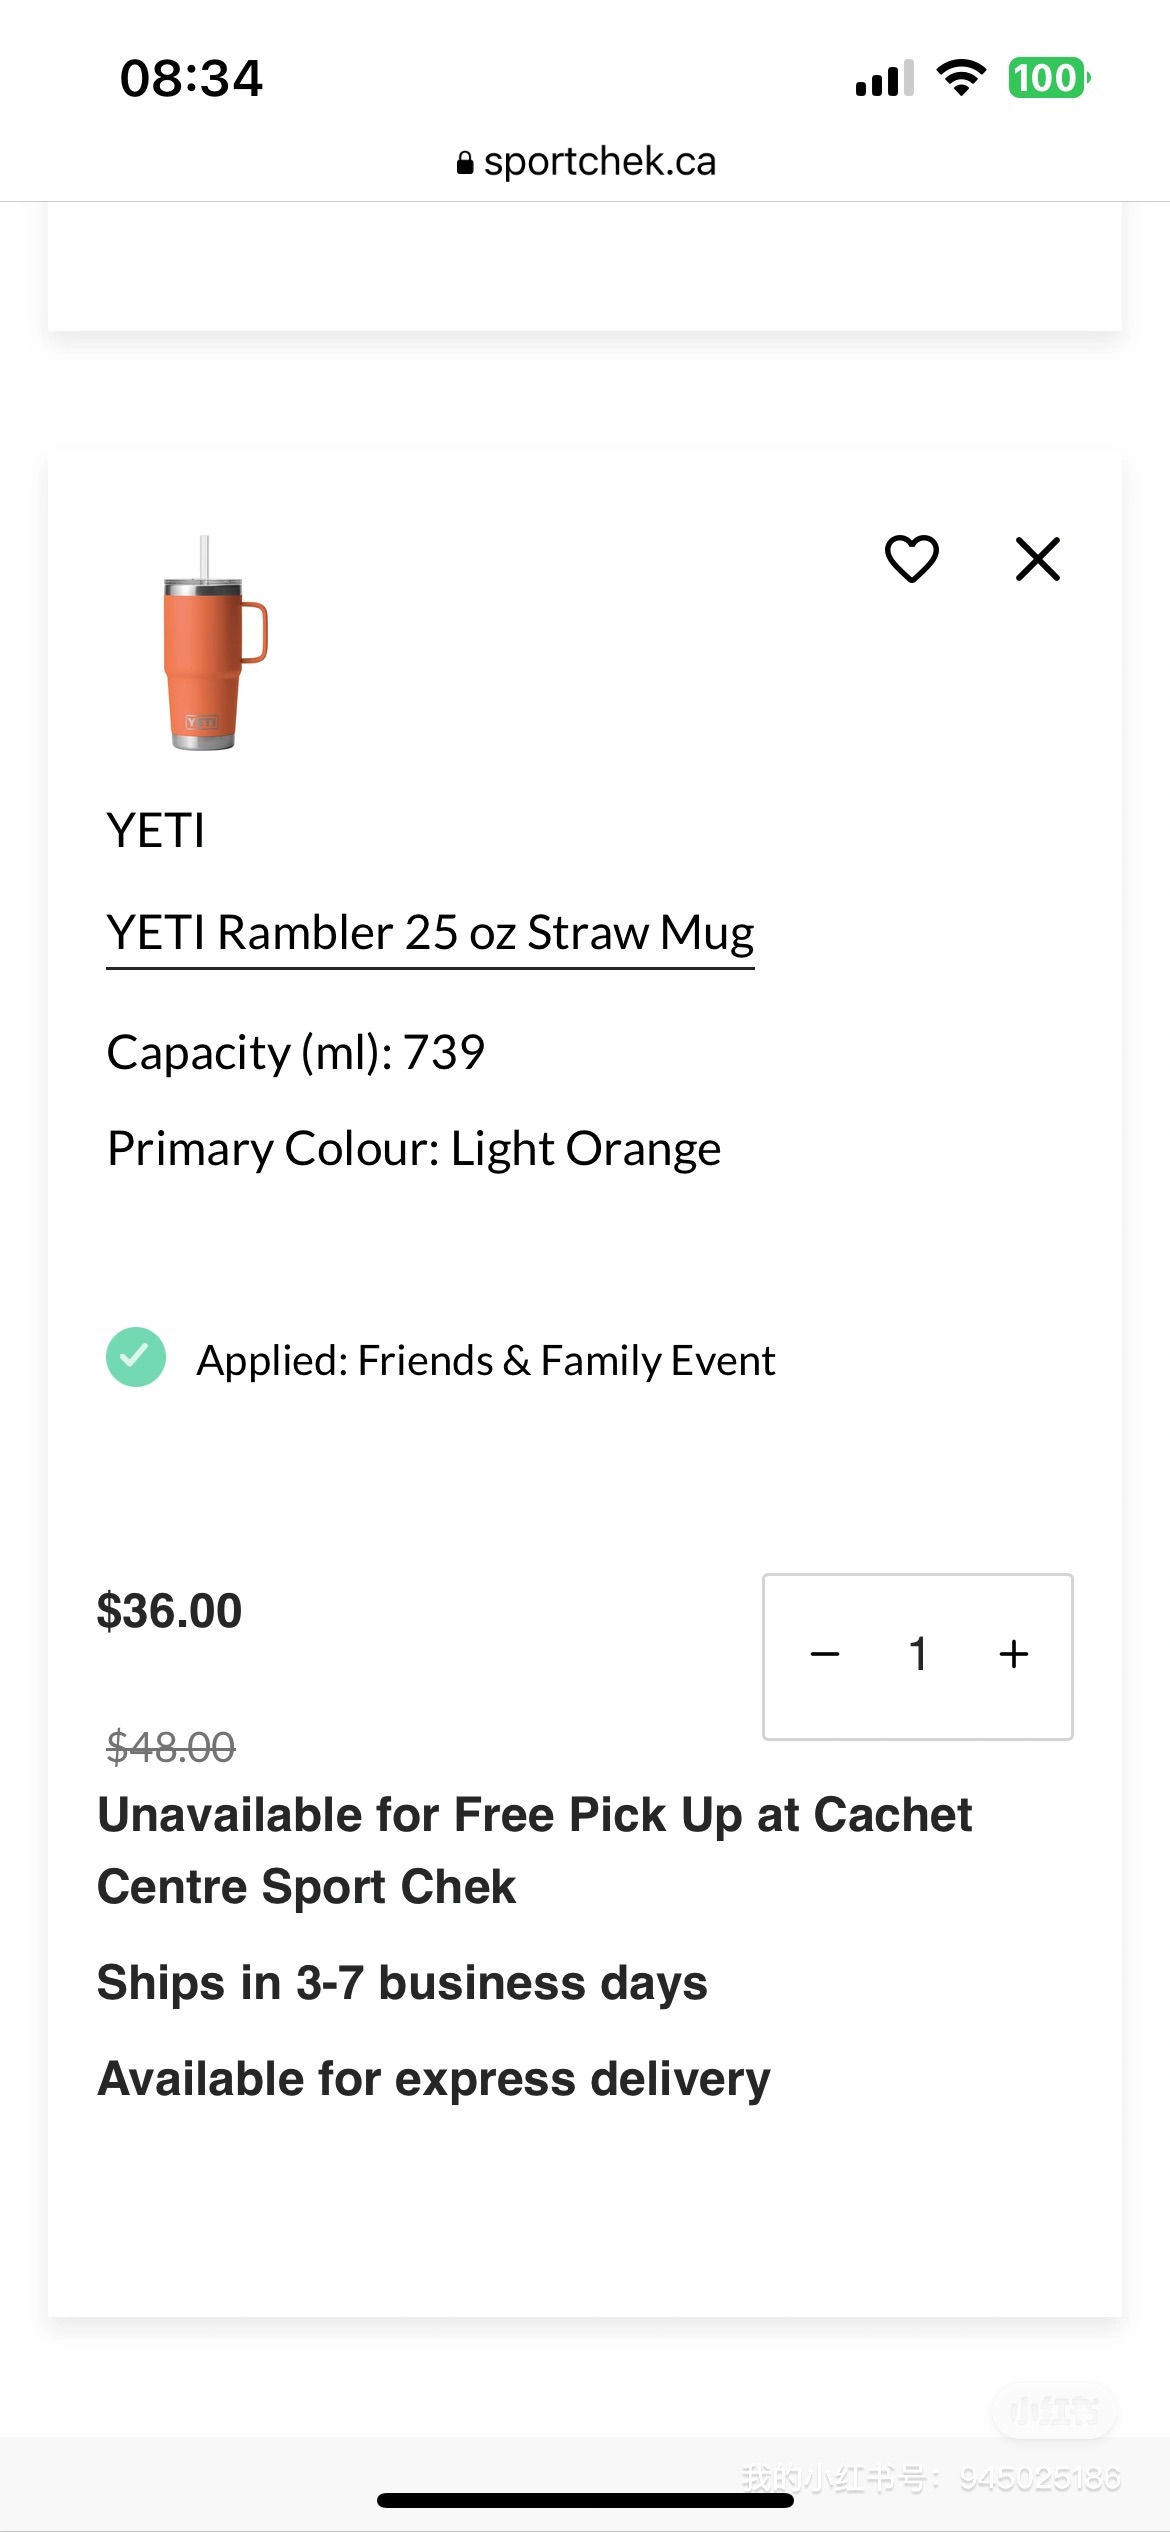Viewport: 1170px width, 2532px height.
Task: Open the YETI Rambler 25 oz Straw Mug link
Action: [430, 933]
